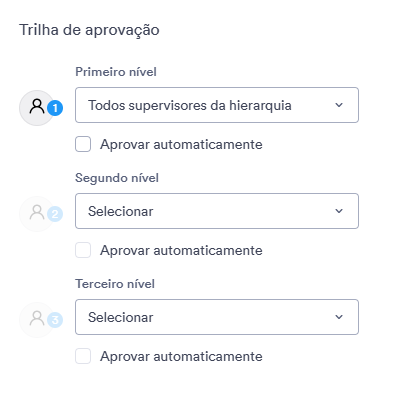This screenshot has width=405, height=408.
Task: Click the Primeiro nível field label
Action: [x=116, y=72]
